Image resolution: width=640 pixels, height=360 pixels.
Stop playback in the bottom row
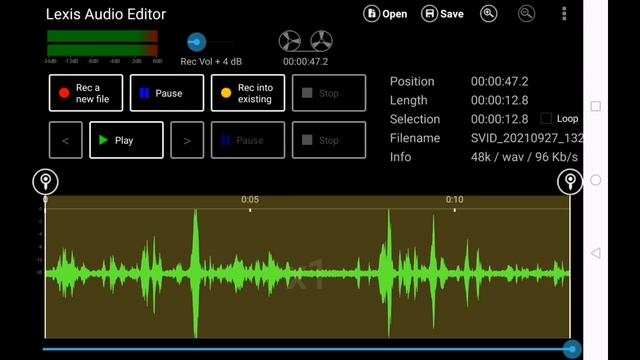[x=329, y=140]
